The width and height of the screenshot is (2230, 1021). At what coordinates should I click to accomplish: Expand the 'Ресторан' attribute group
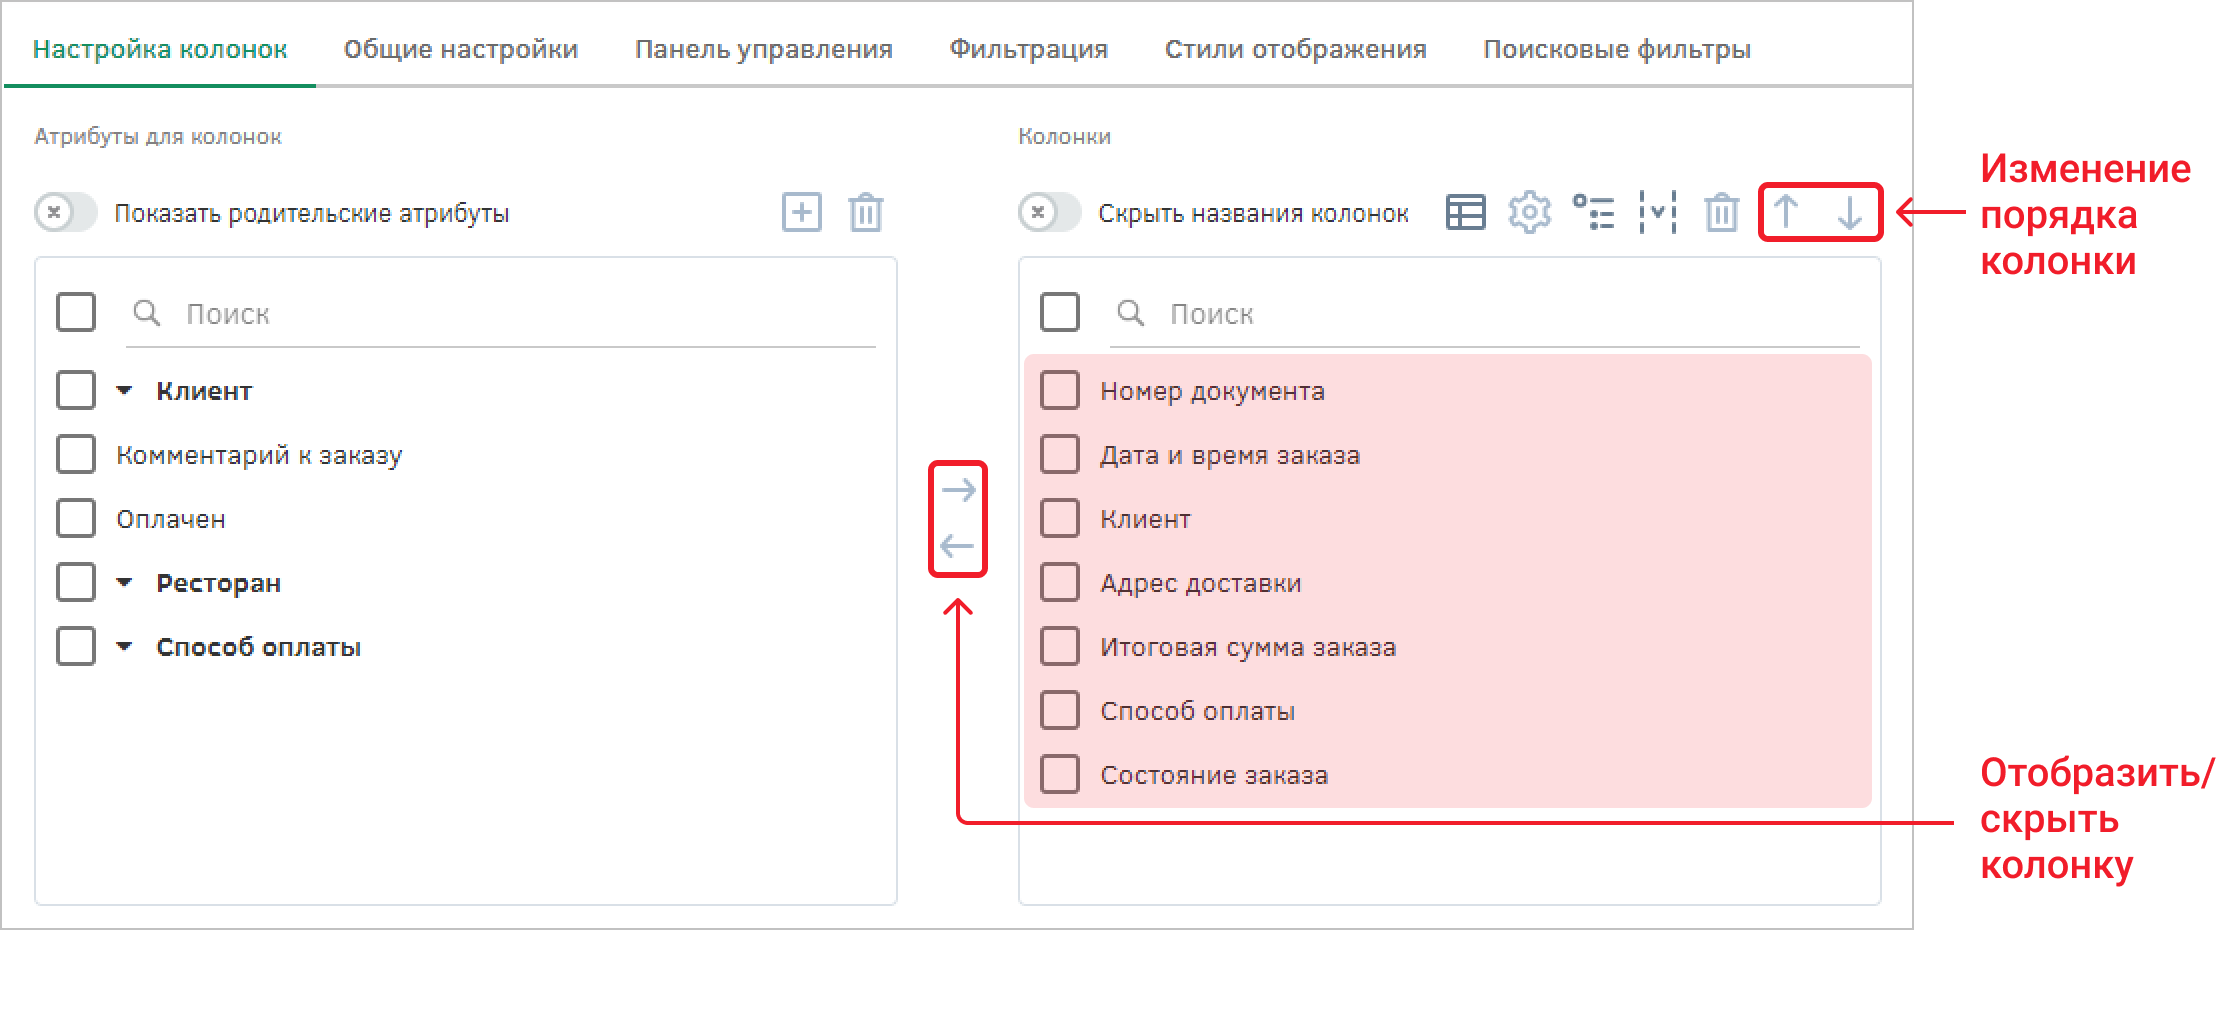124,583
